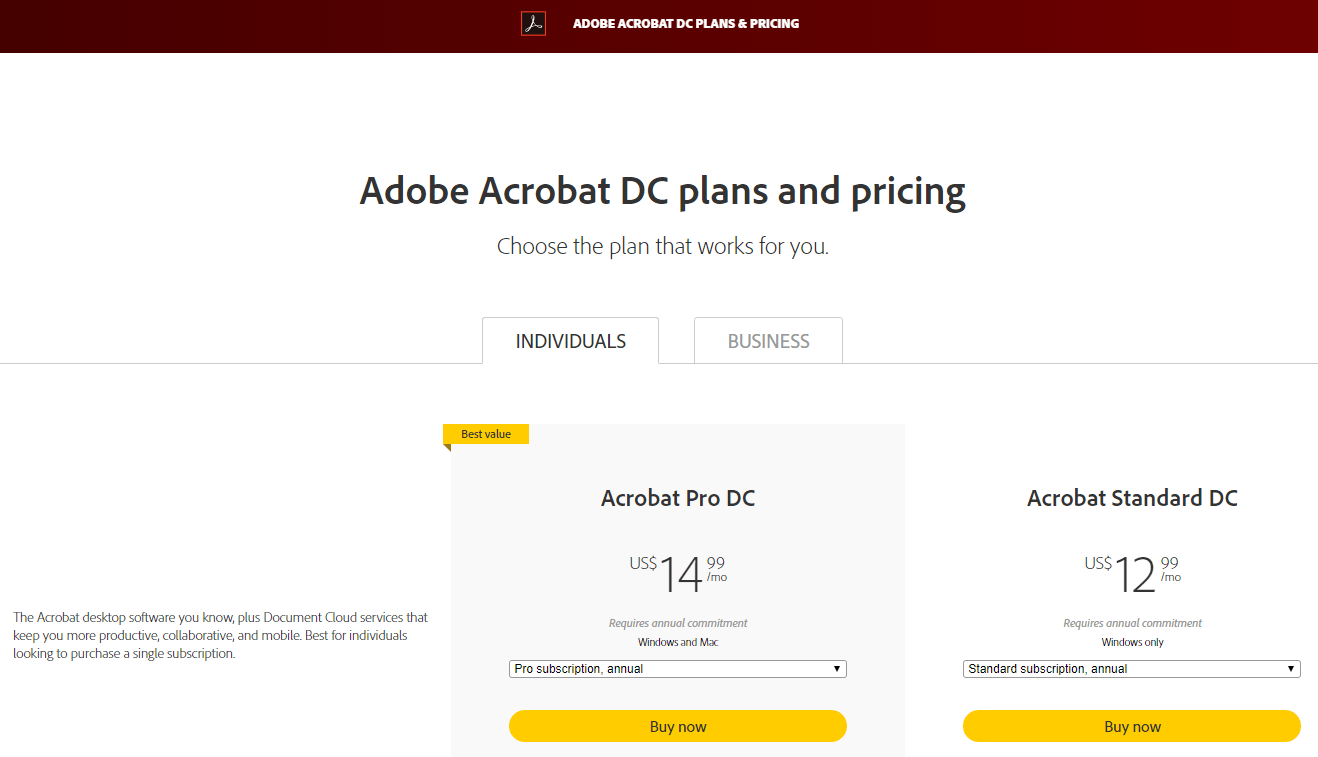
Task: Click the Best value badge
Action: tap(486, 433)
